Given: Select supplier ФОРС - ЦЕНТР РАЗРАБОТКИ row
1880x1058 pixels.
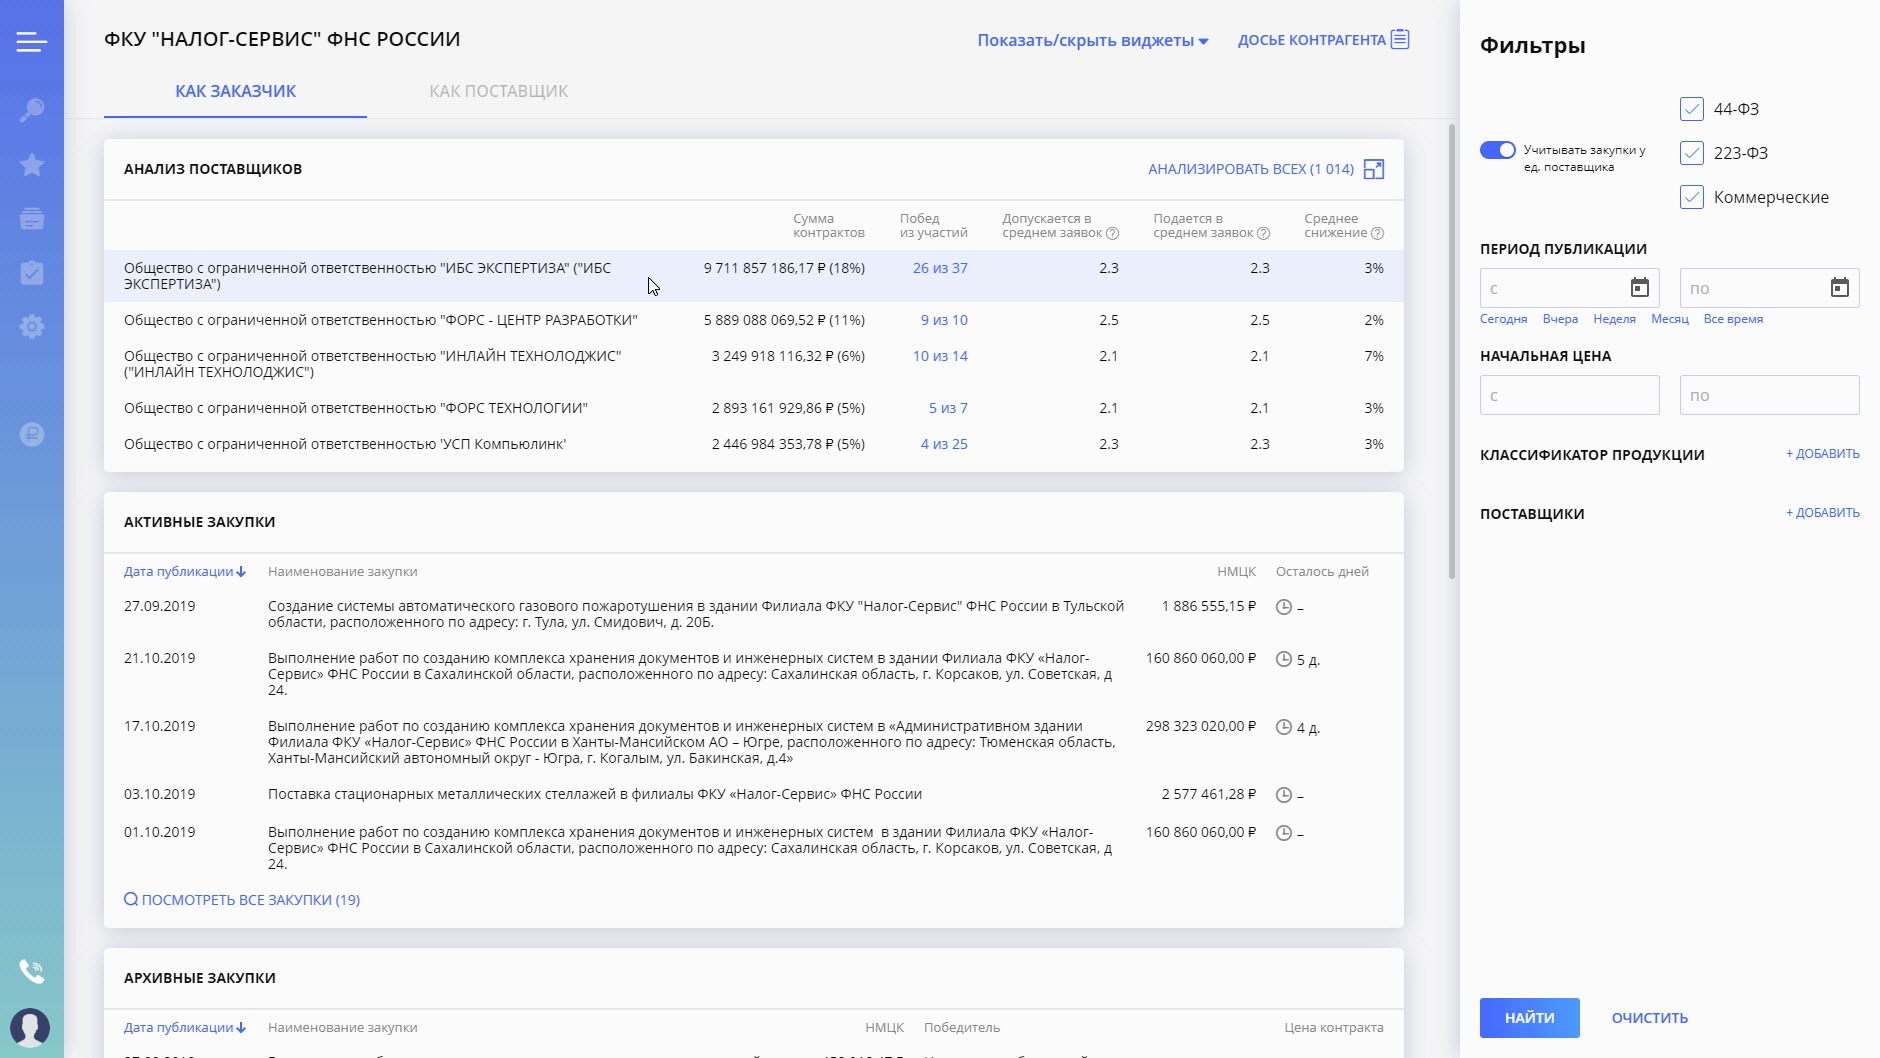Looking at the screenshot, I should point(754,320).
